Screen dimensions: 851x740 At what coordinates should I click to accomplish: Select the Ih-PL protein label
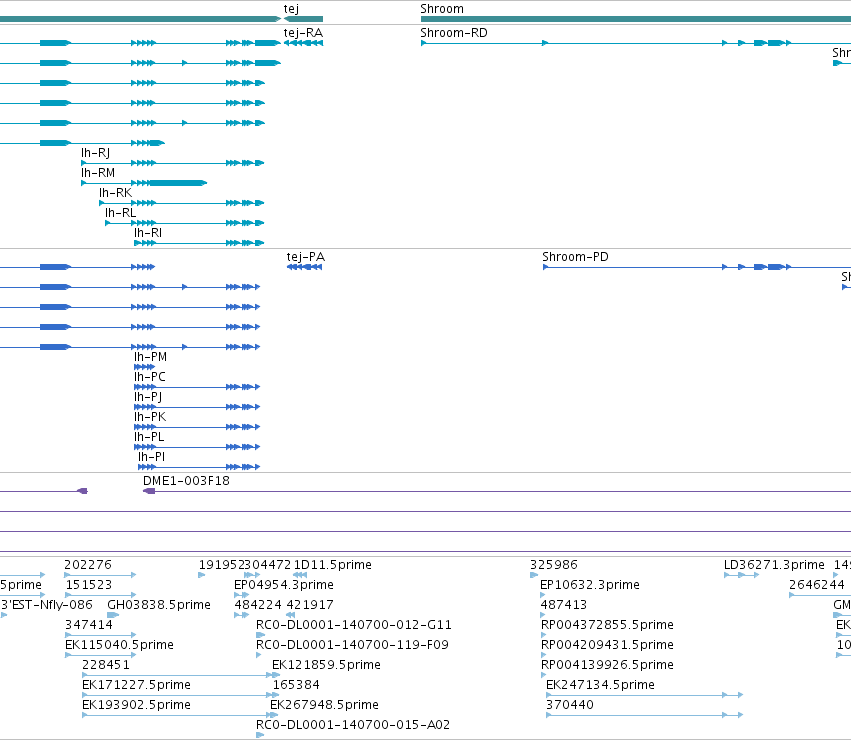tap(149, 437)
